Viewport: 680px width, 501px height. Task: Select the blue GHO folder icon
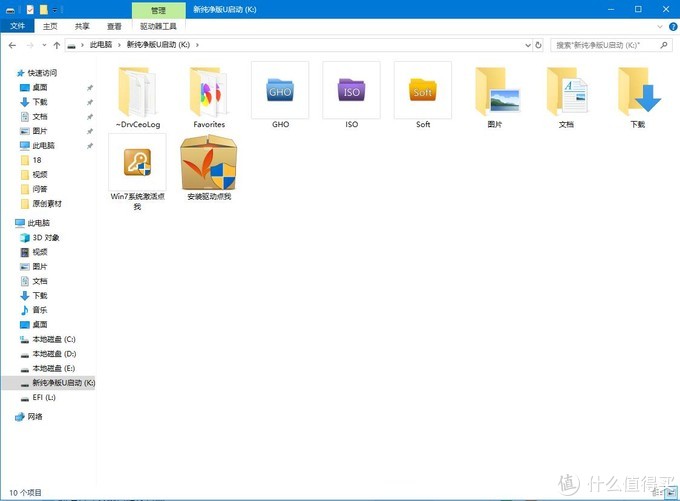click(280, 90)
